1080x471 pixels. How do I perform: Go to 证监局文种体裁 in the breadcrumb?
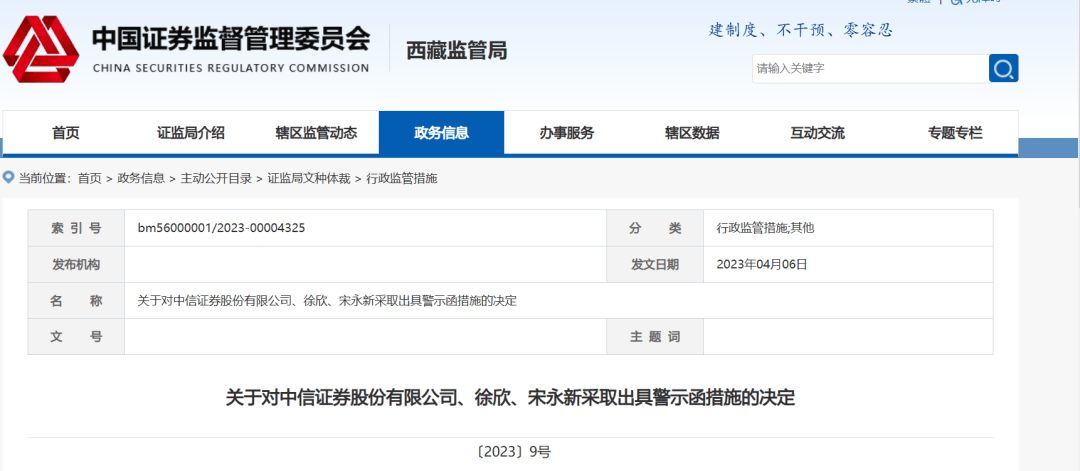[x=309, y=178]
